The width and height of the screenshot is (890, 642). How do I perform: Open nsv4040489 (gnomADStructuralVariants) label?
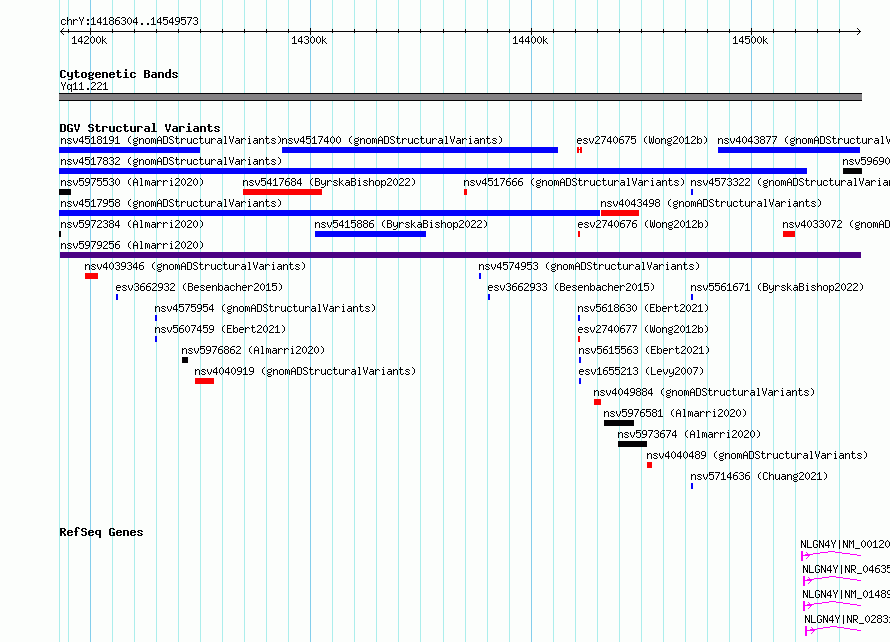click(x=757, y=455)
